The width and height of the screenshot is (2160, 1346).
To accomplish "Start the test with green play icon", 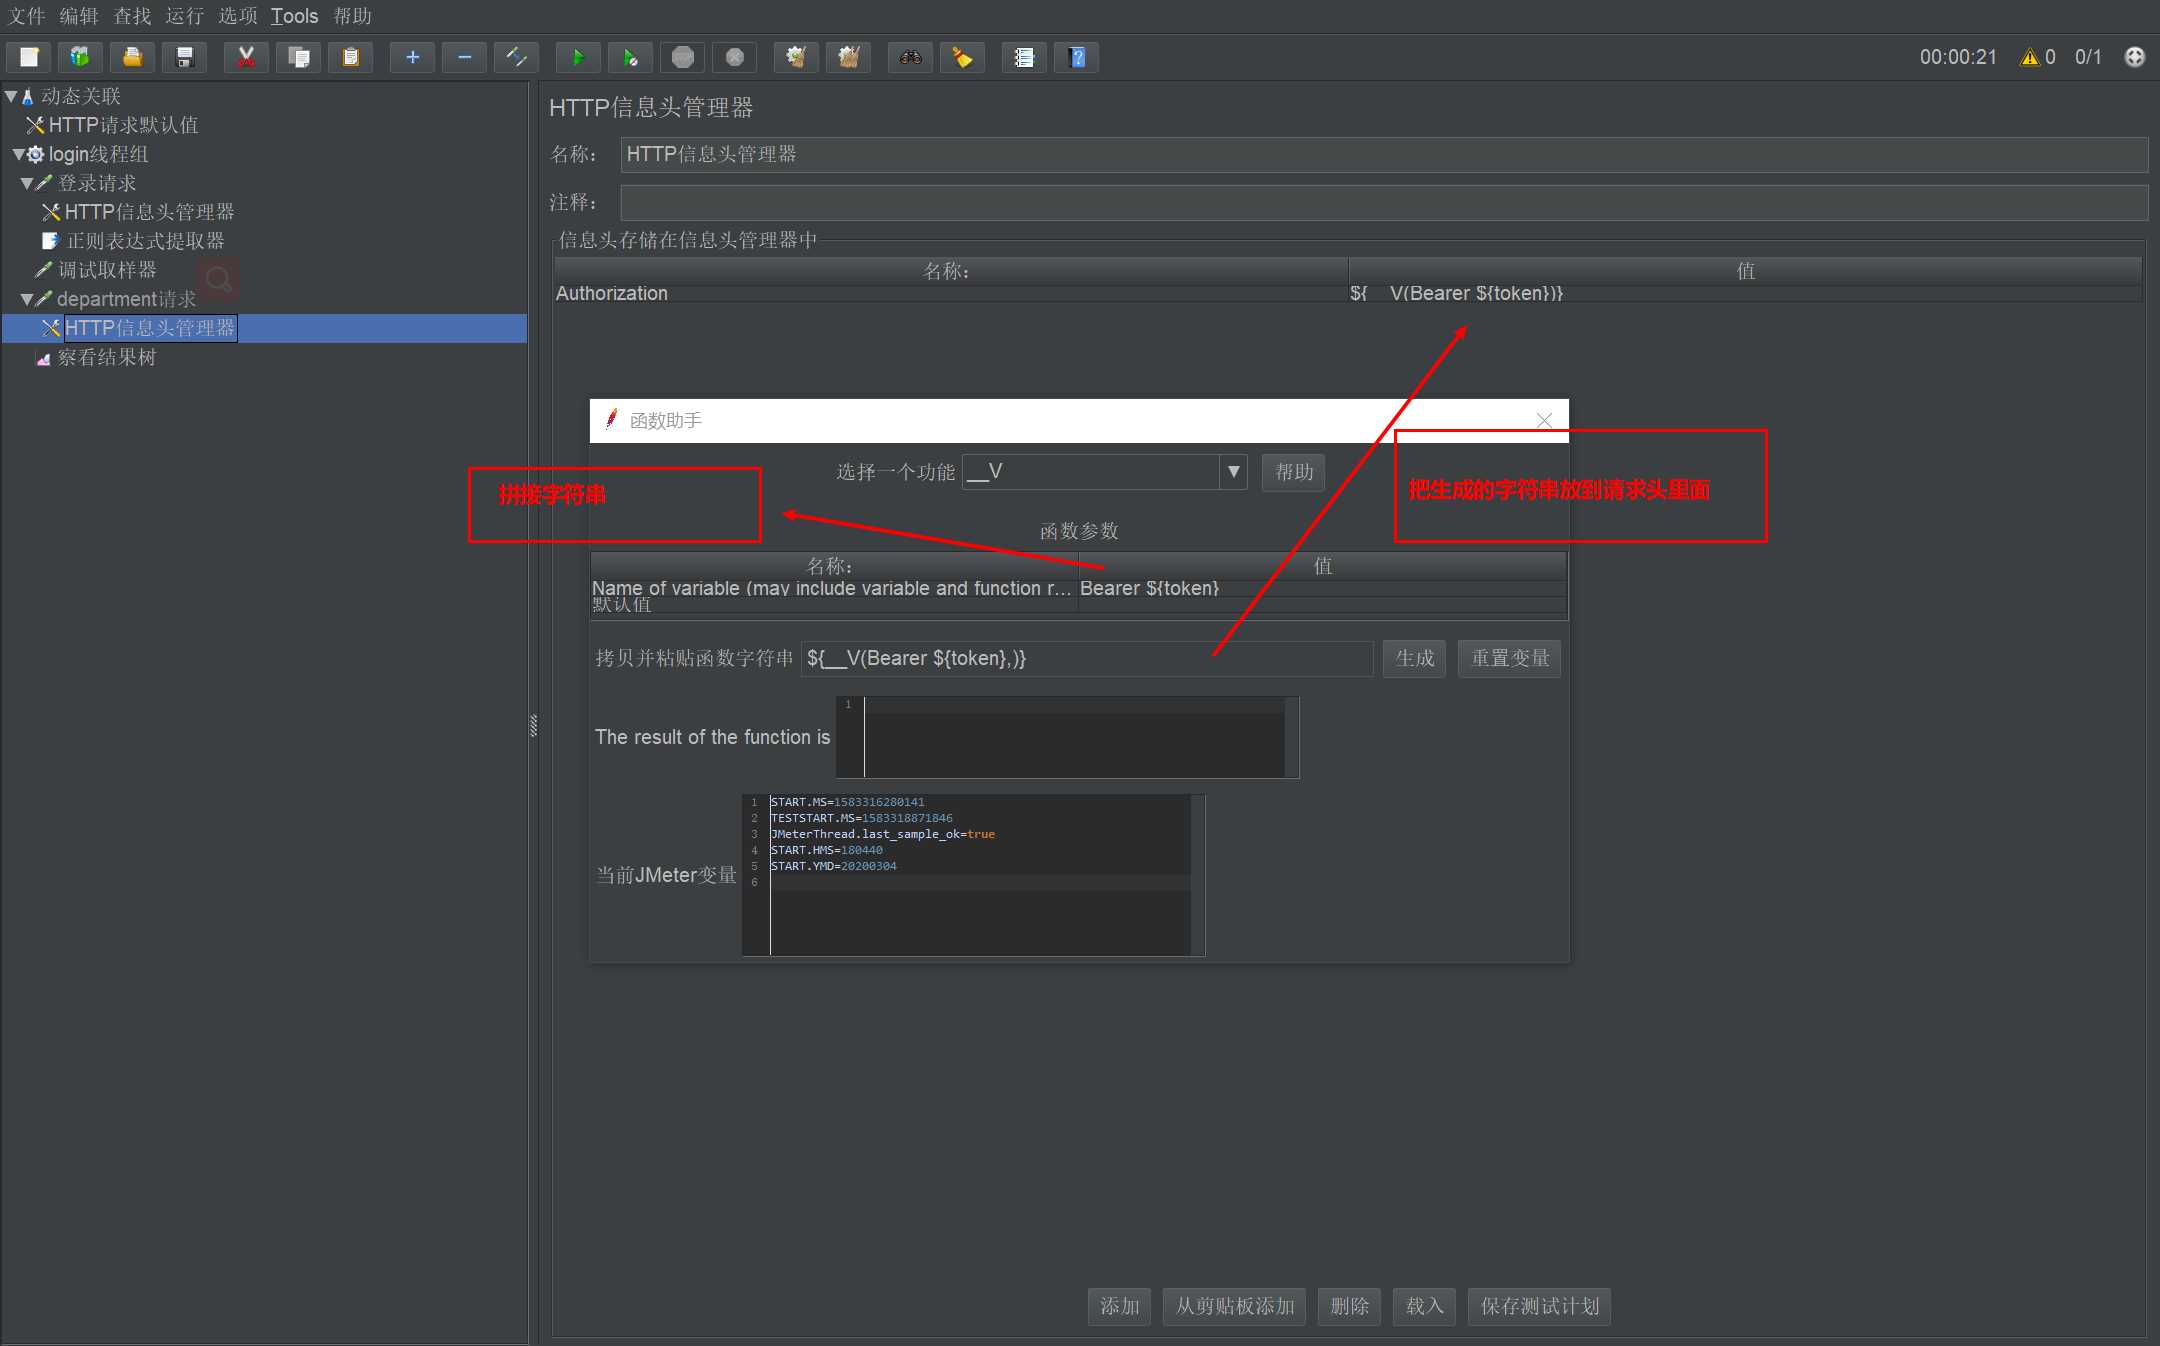I will click(578, 57).
